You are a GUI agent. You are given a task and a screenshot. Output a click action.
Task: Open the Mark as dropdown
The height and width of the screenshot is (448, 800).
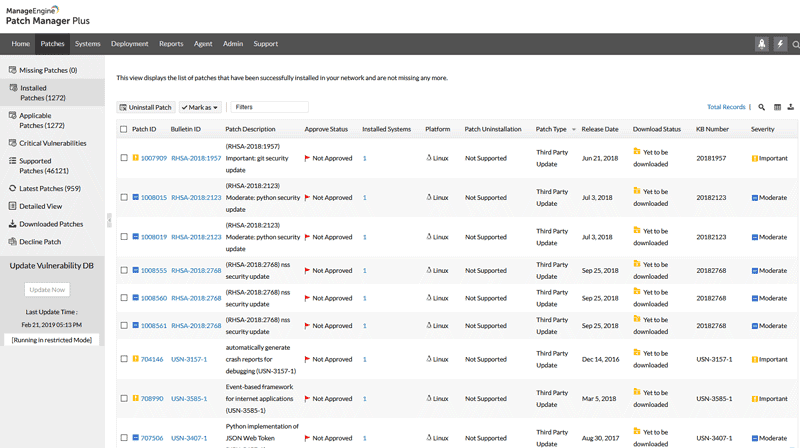[x=200, y=107]
